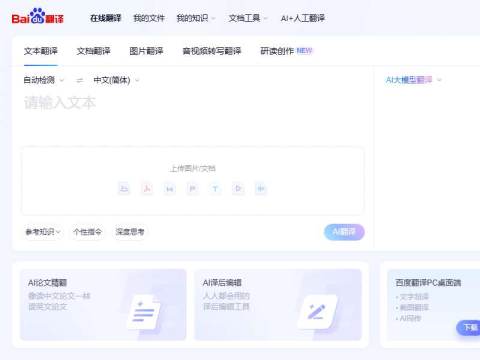Open the 参考知识 dropdown
The height and width of the screenshot is (360, 480).
(43, 232)
